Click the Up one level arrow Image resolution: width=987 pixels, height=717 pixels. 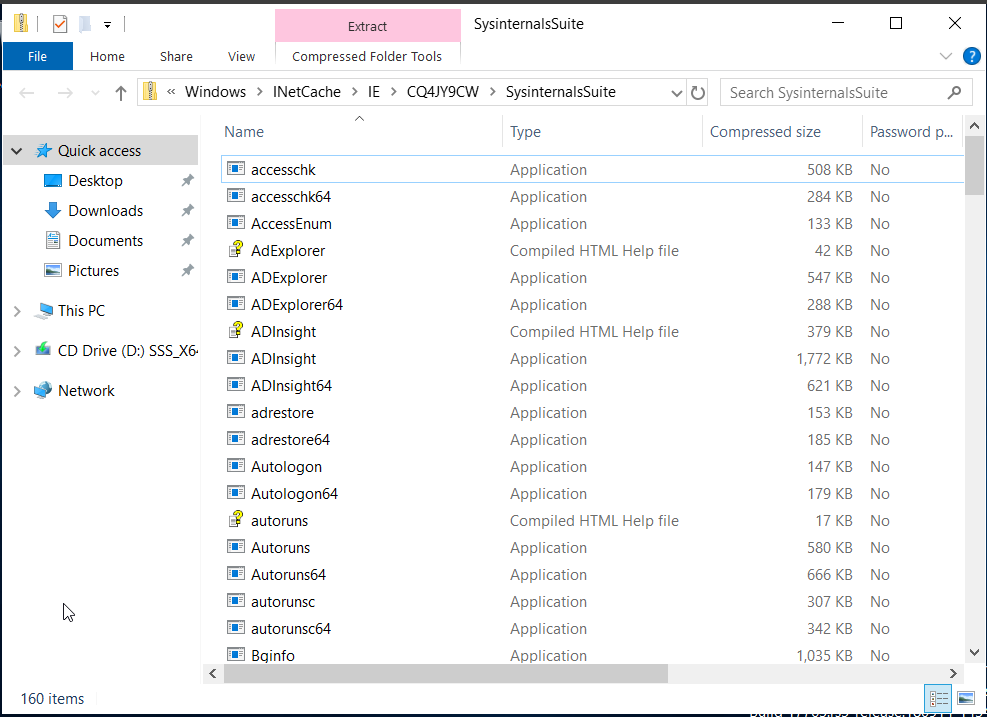(x=121, y=93)
